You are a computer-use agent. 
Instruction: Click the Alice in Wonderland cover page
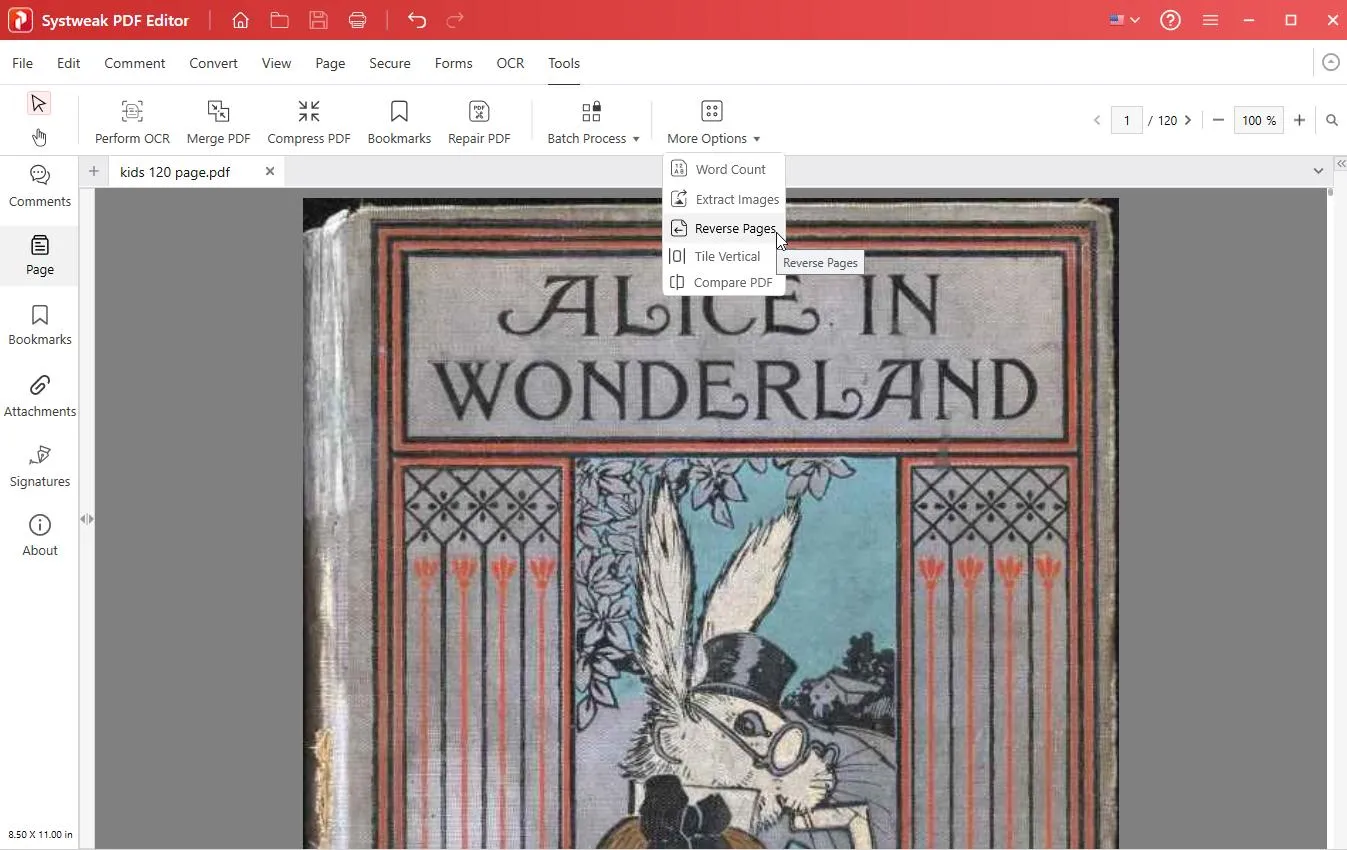click(x=711, y=523)
